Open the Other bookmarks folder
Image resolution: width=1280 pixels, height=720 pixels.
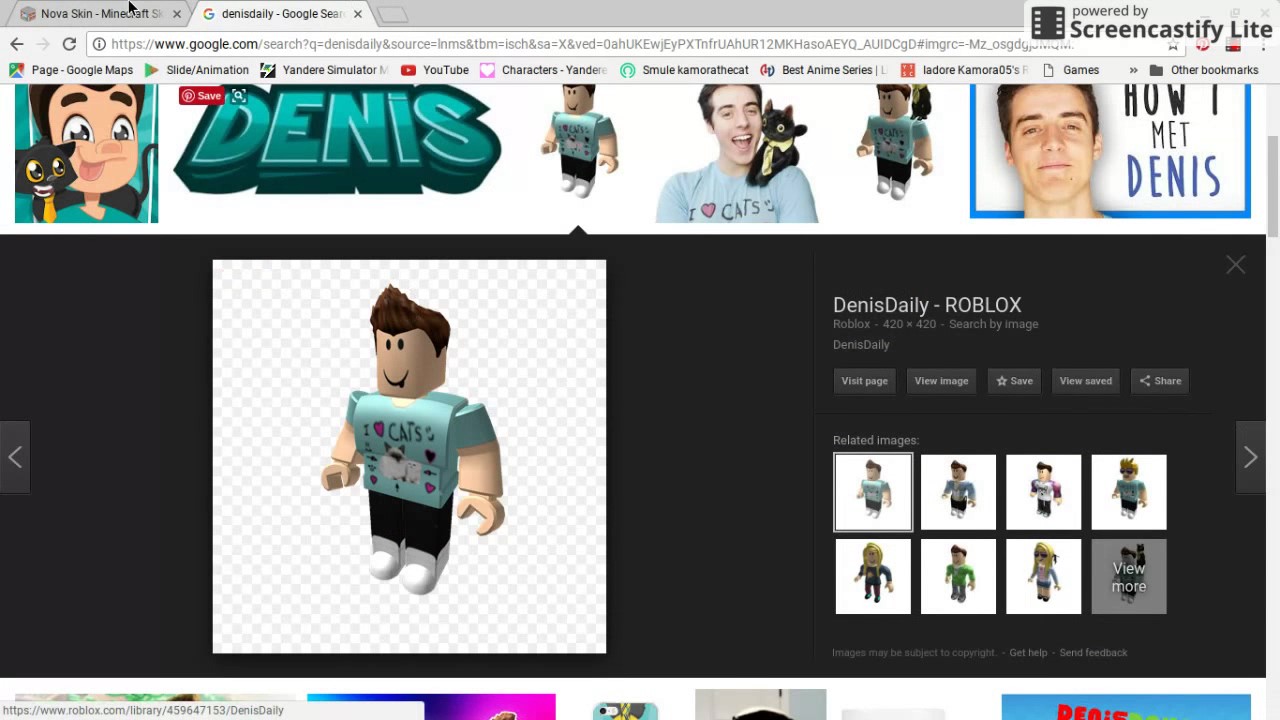coord(1204,70)
